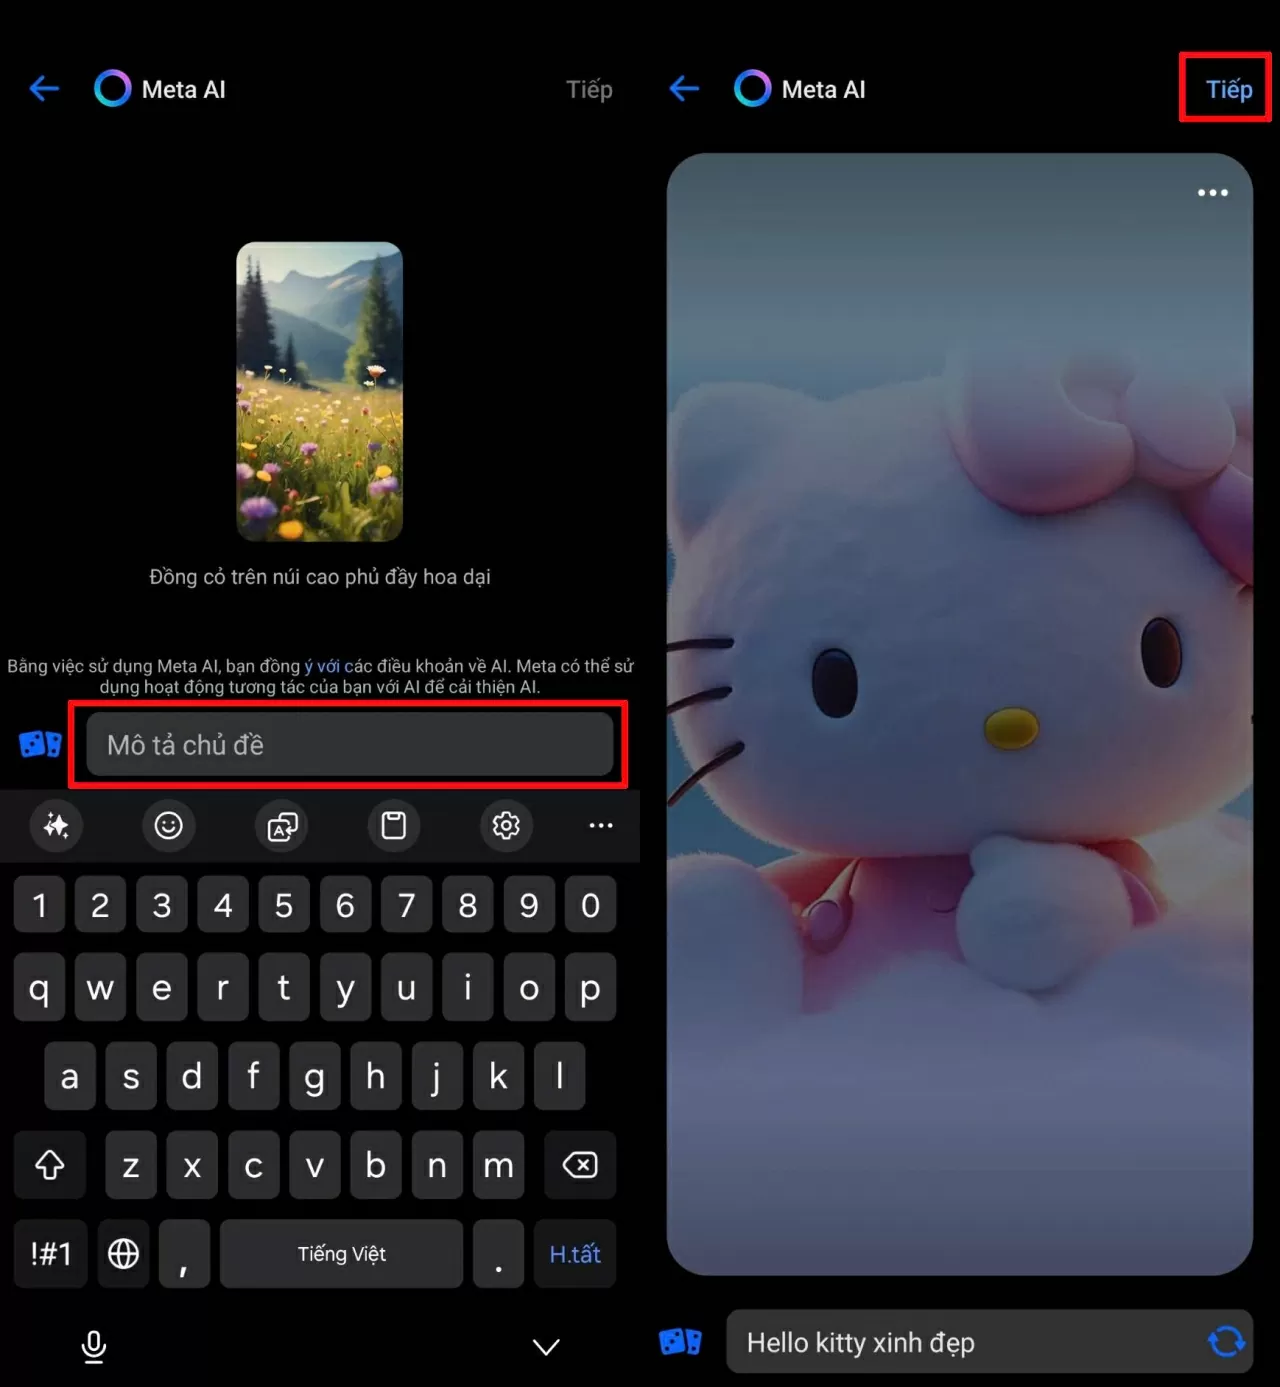Viewport: 1280px width, 1387px height.
Task: Collapse keyboard with down chevron
Action: [x=546, y=1347]
